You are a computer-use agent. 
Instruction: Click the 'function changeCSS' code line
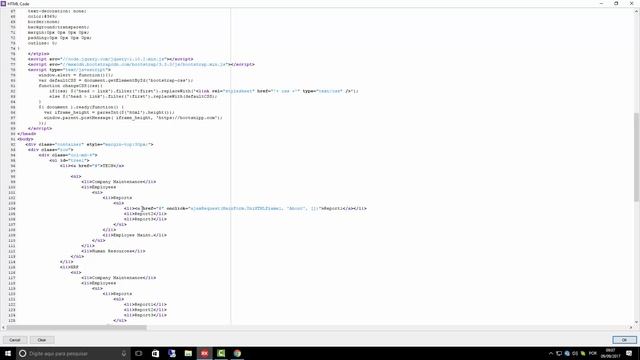71,86
